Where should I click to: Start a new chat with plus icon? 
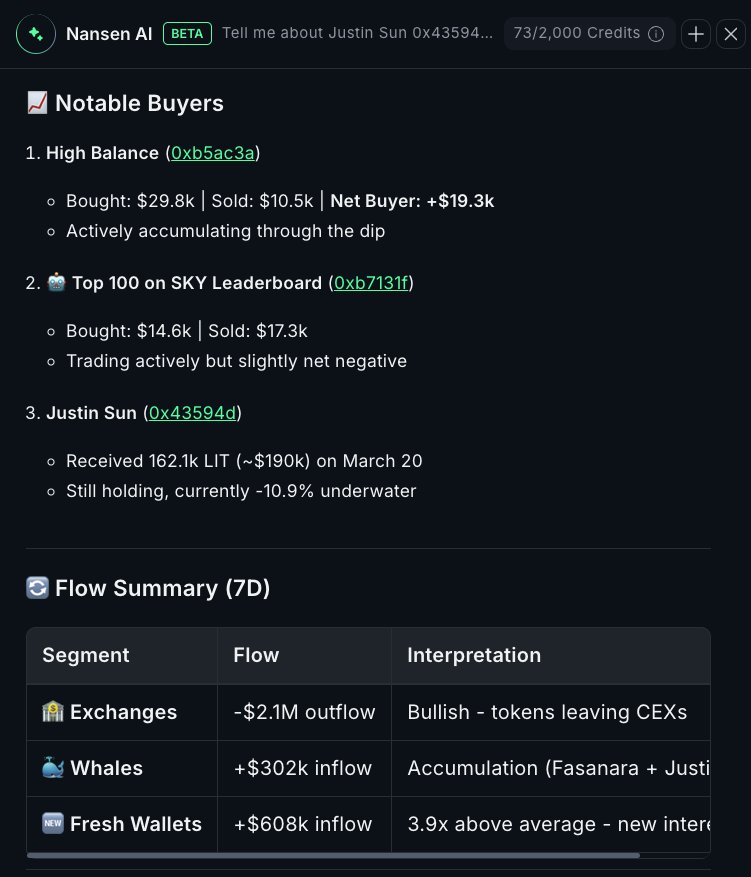click(x=696, y=34)
